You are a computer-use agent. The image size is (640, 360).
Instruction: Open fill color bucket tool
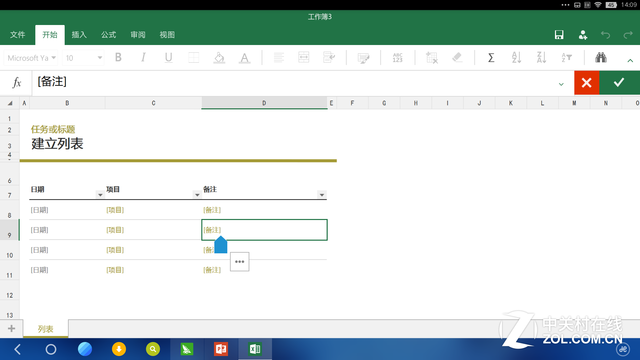[219, 58]
